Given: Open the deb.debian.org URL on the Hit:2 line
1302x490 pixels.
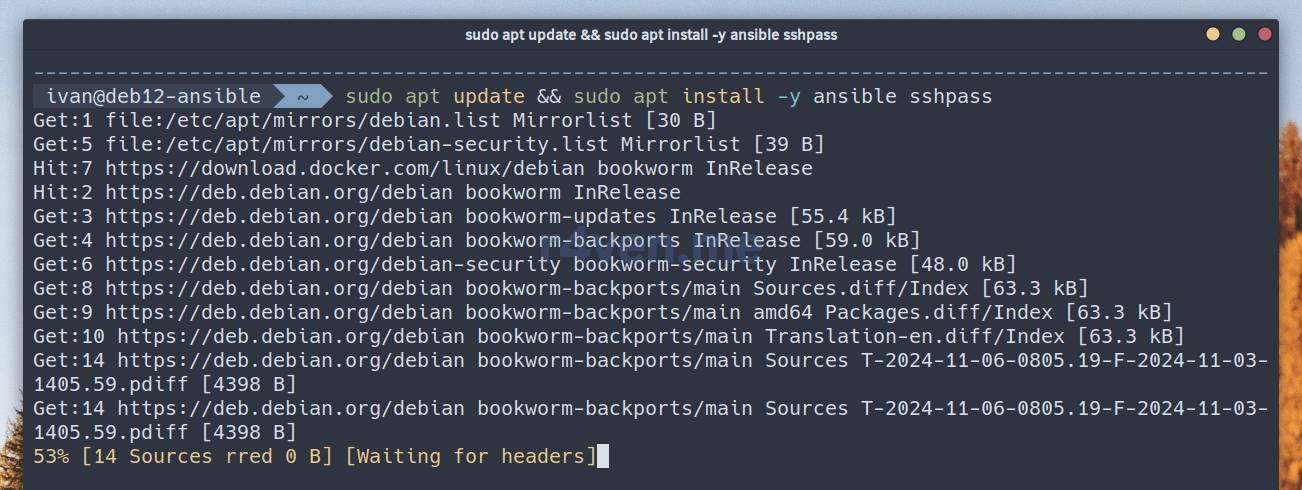Looking at the screenshot, I should 278,193.
